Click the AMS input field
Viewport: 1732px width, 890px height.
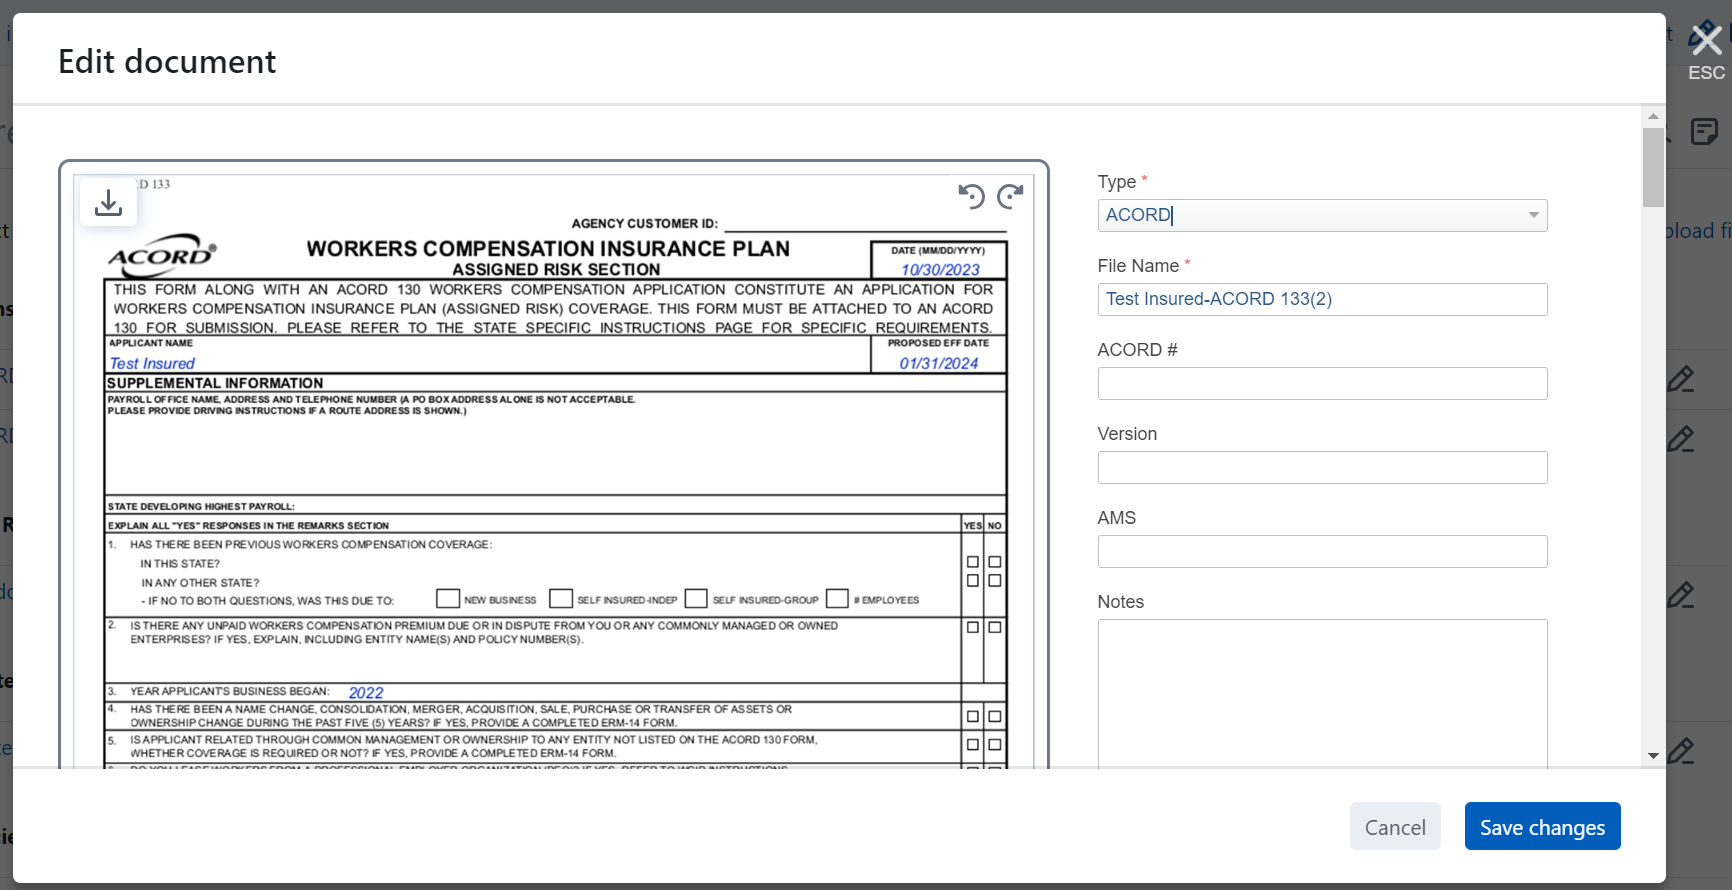[1322, 552]
